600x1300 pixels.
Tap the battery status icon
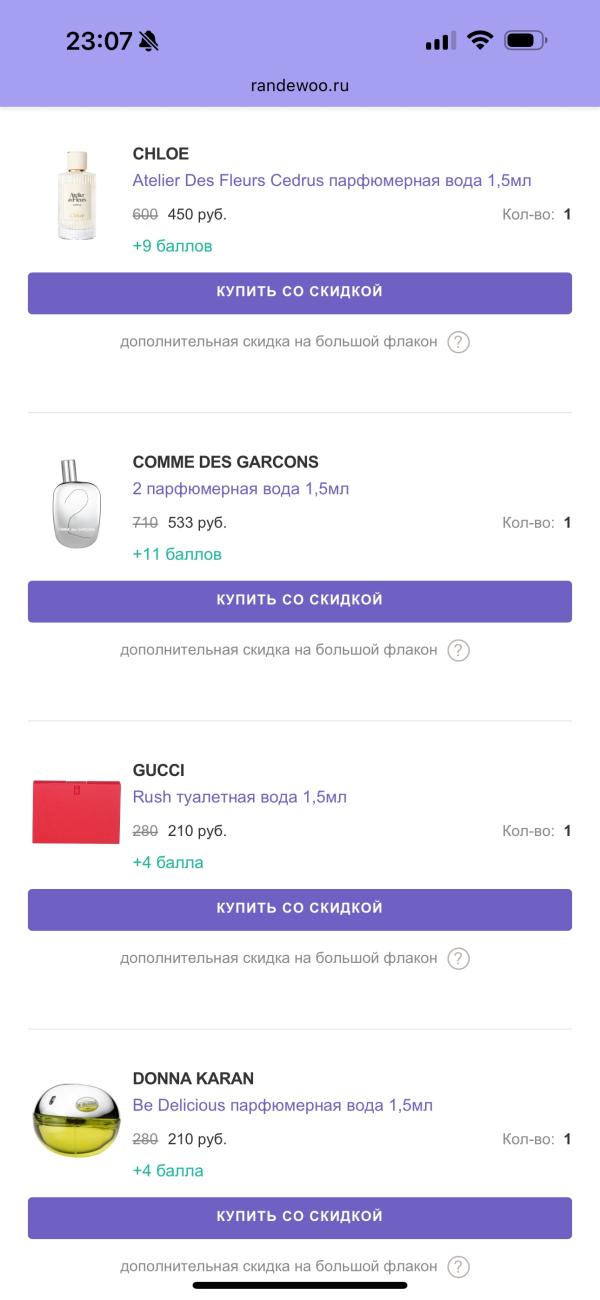click(x=525, y=41)
